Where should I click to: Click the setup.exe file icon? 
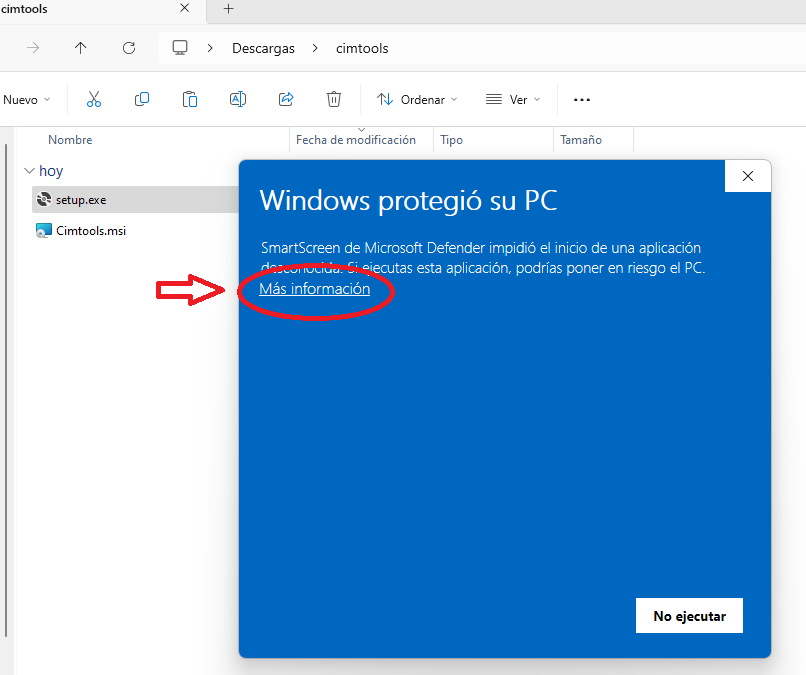(x=44, y=199)
